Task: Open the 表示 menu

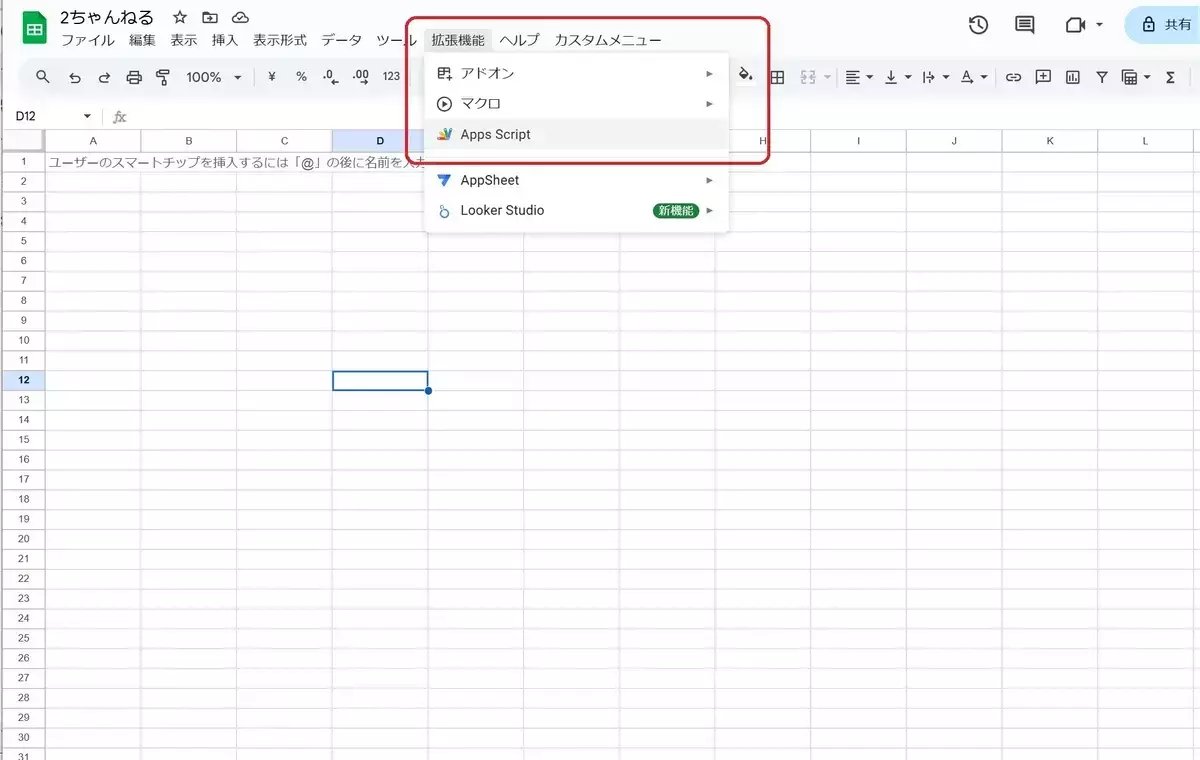Action: [x=183, y=40]
